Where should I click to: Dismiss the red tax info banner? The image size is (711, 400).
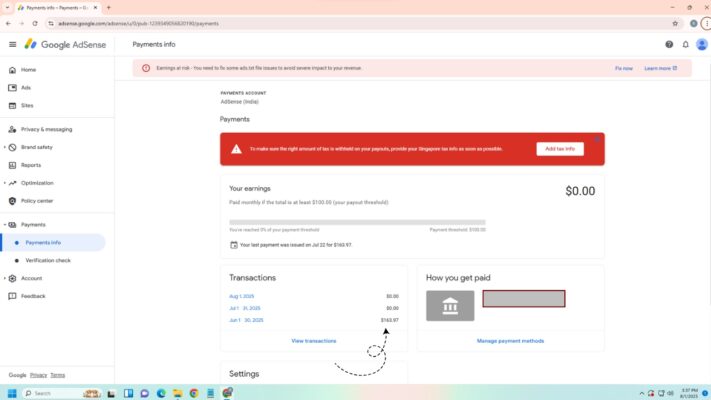pyautogui.click(x=597, y=139)
